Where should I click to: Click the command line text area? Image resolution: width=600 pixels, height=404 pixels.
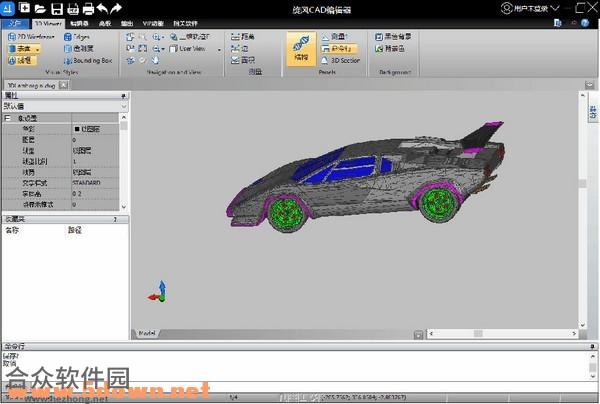295,365
